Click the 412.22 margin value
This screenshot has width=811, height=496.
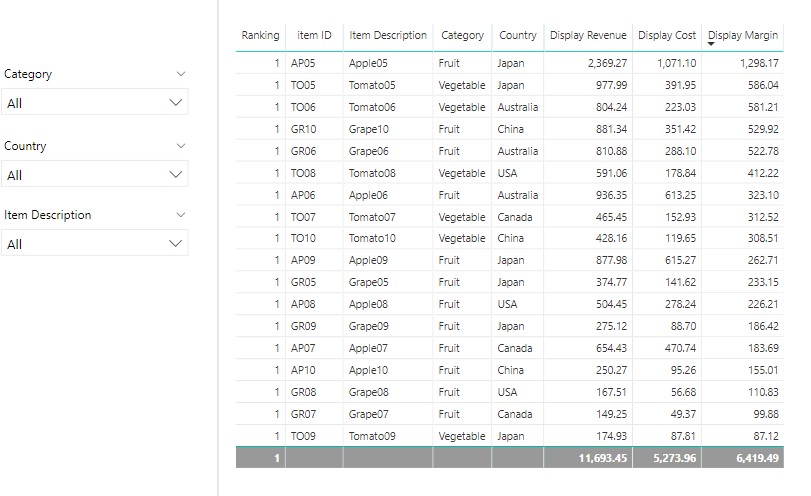click(x=763, y=173)
